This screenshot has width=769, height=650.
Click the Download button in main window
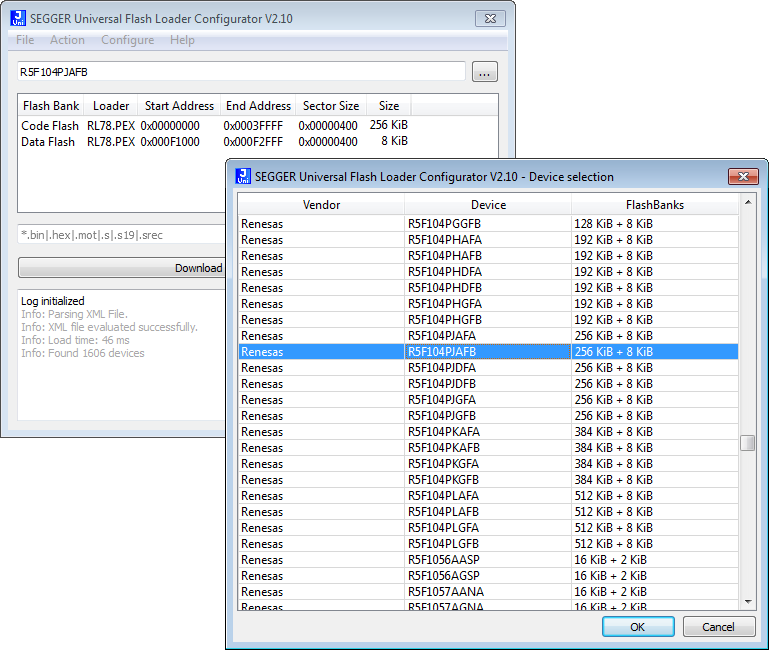coord(122,268)
